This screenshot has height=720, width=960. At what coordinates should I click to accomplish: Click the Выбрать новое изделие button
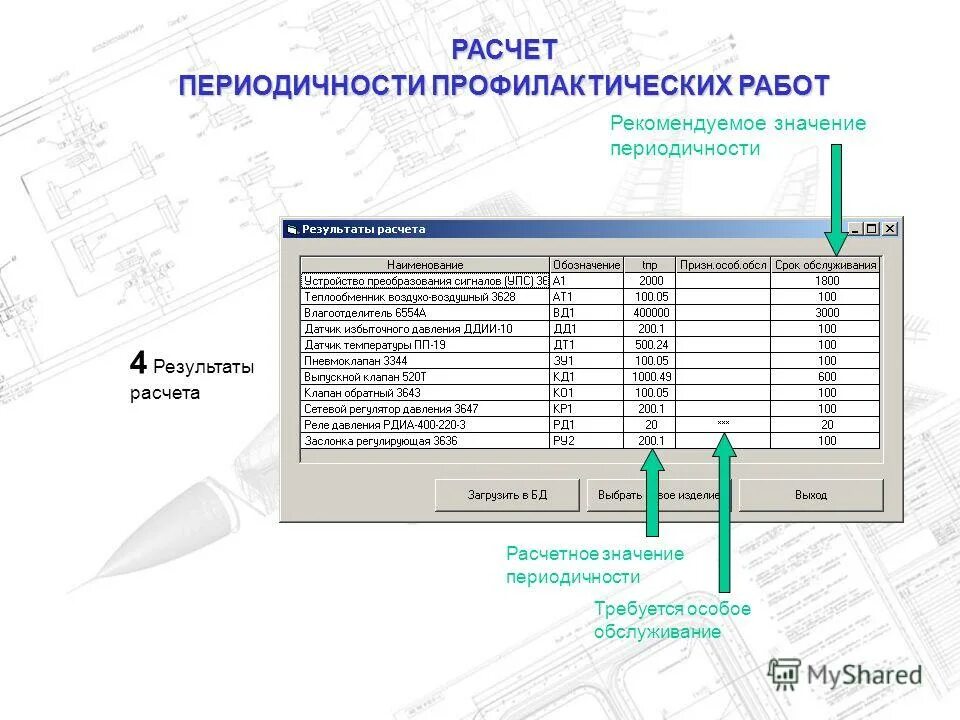[659, 495]
